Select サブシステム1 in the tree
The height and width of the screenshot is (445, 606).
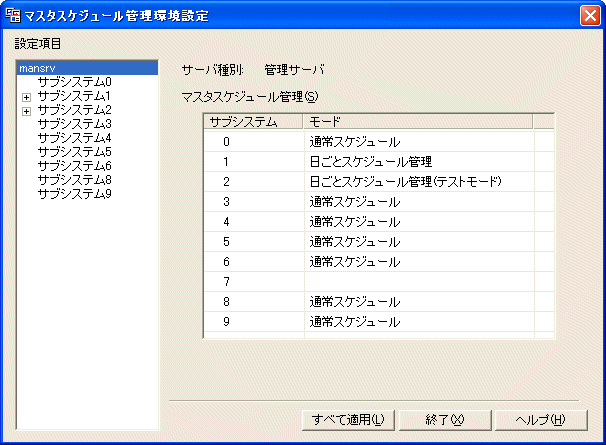click(74, 96)
